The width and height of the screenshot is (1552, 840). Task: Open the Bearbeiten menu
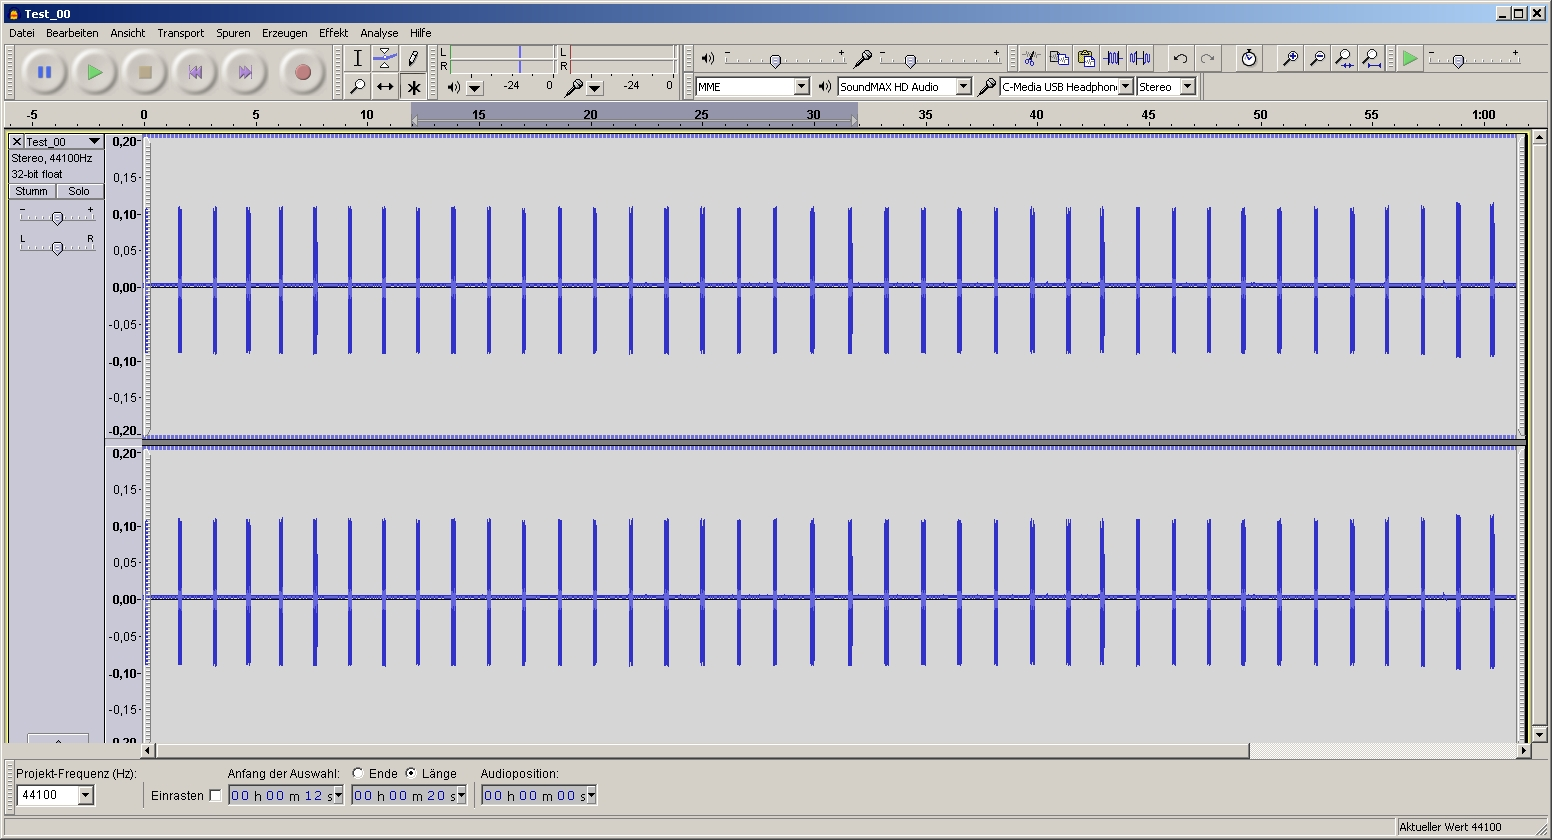click(x=72, y=33)
